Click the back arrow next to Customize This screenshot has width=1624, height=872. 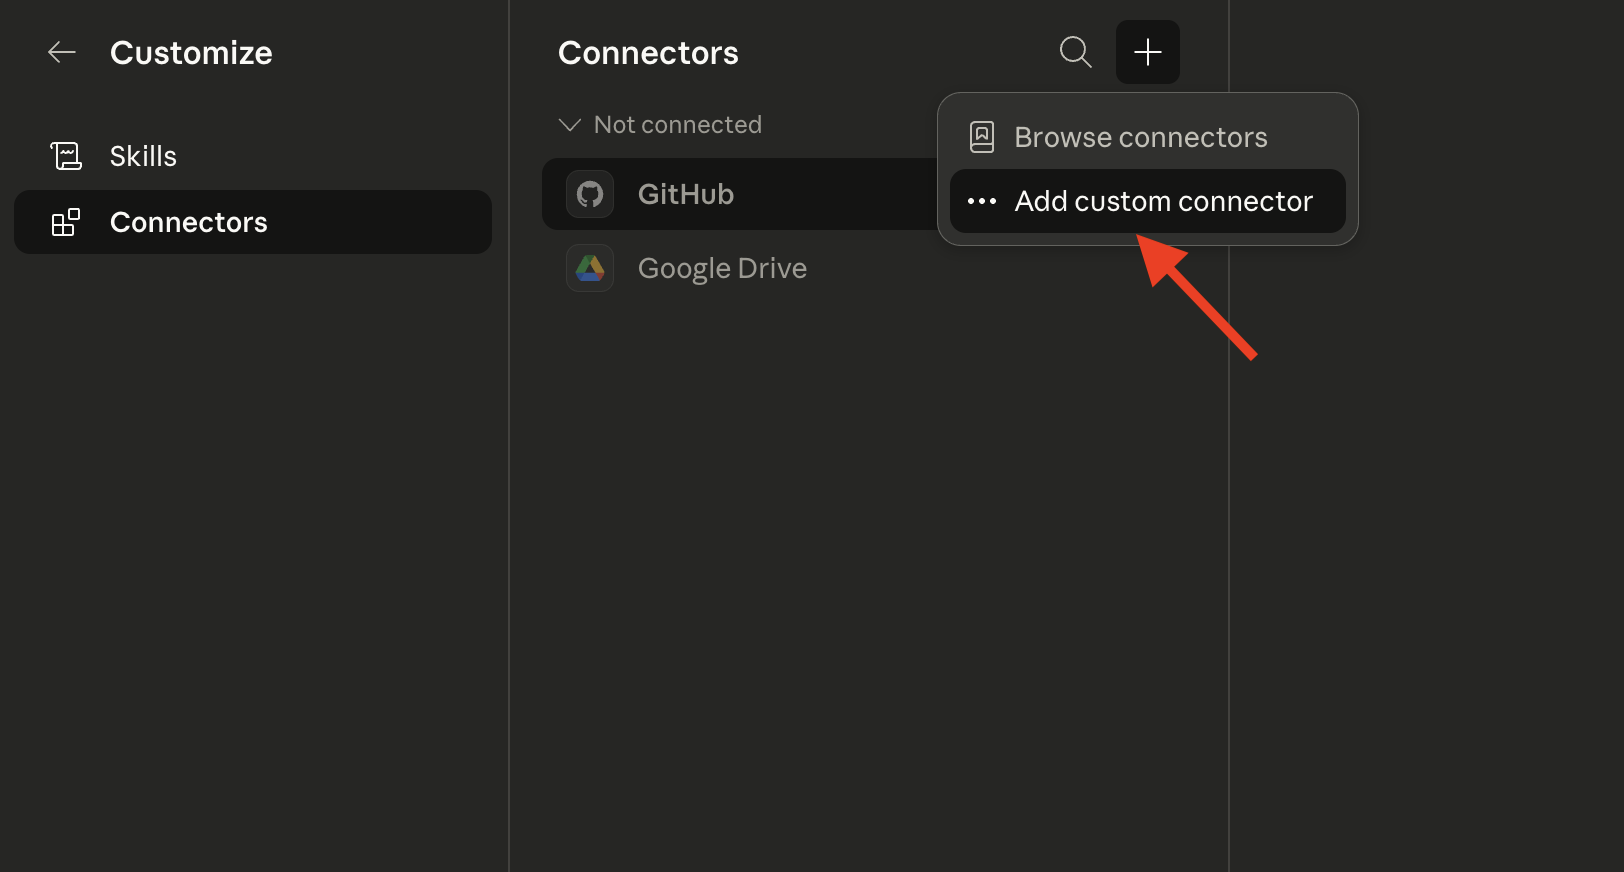point(62,52)
